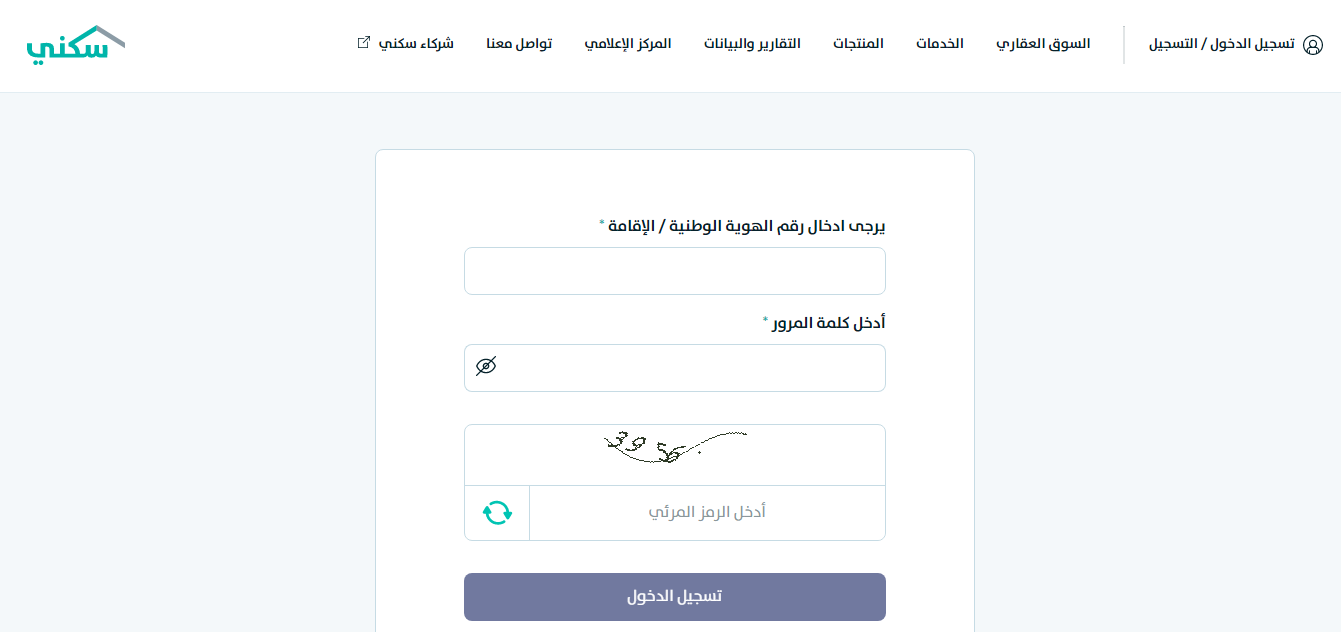Focus the national ID / Iqama number field
1341x632 pixels.
pos(675,271)
